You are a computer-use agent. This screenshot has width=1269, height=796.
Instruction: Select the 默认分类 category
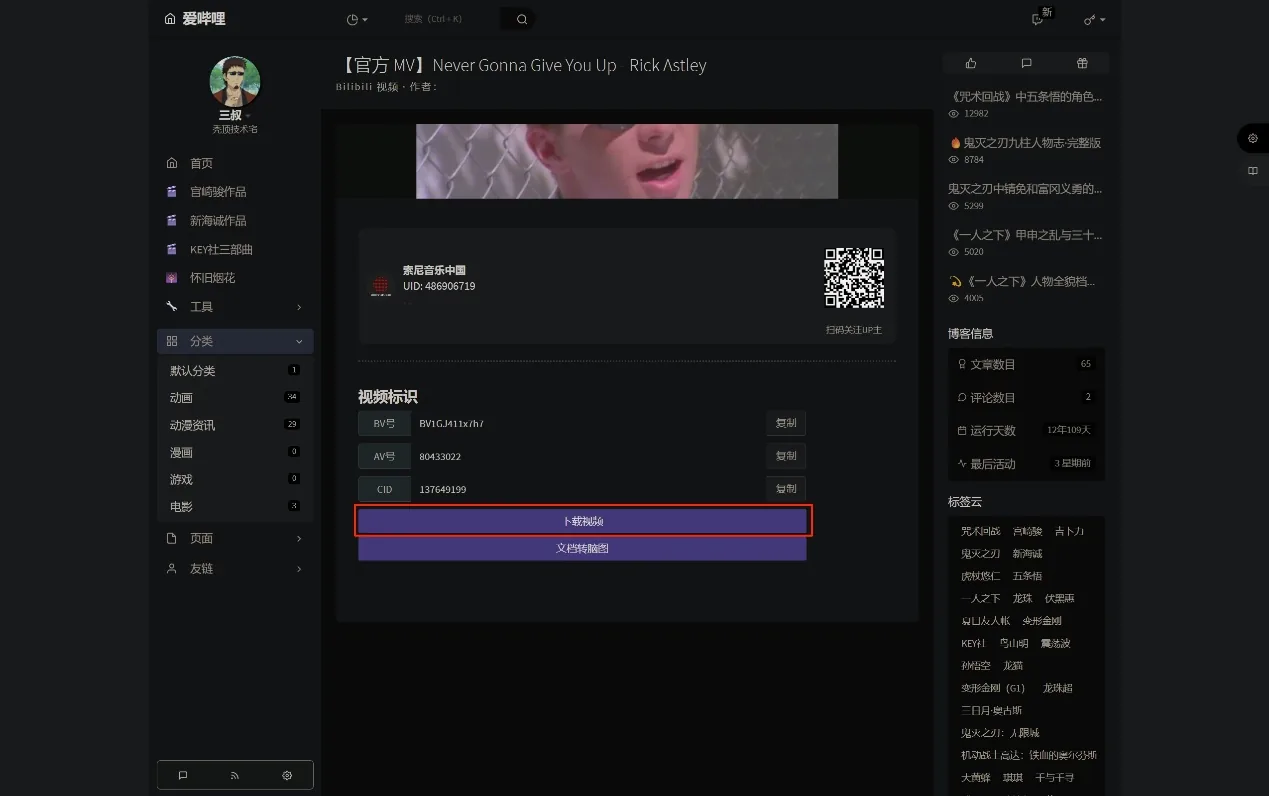pos(235,371)
